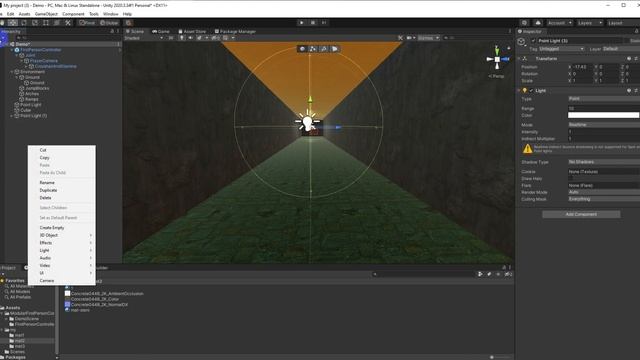The image size is (640, 360).
Task: Choose Rename in the context menu
Action: (62, 182)
